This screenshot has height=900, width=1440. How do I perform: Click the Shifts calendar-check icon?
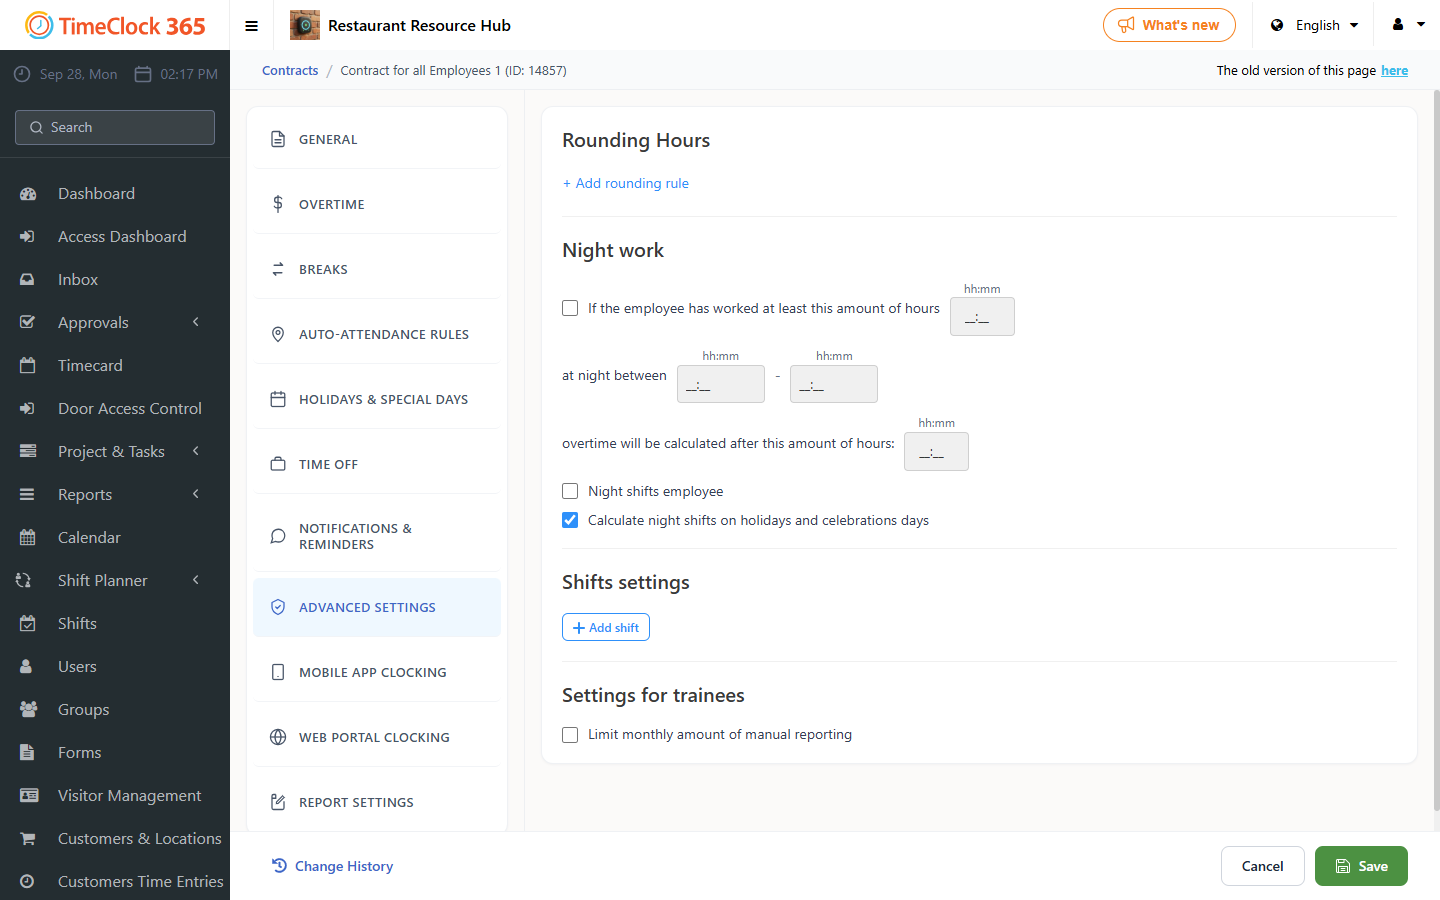[x=28, y=624]
